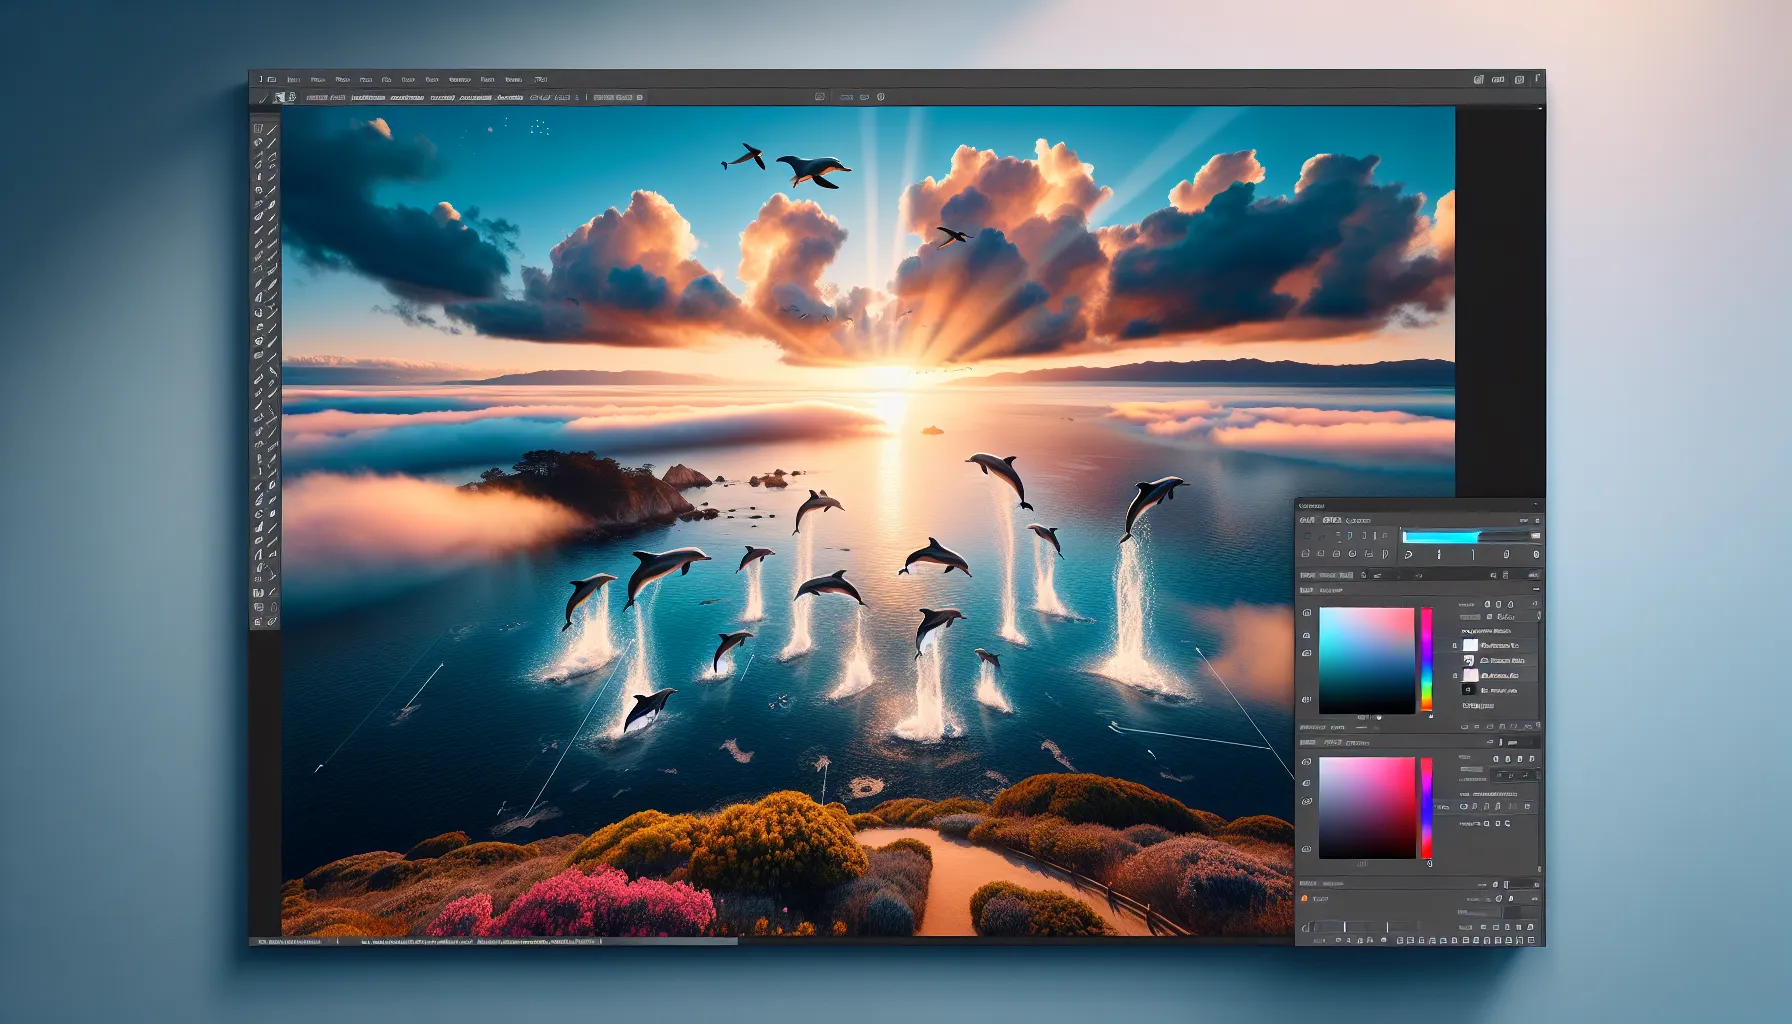The image size is (1792, 1024).
Task: Switch to the second tab in the right panel
Action: click(1332, 520)
